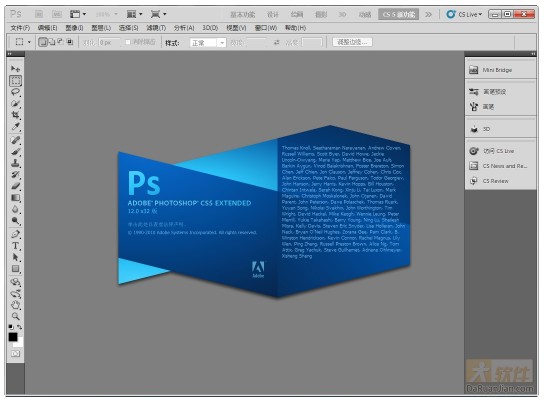The width and height of the screenshot is (544, 401).
Task: Click the black foreground color swatch
Action: coord(12,336)
